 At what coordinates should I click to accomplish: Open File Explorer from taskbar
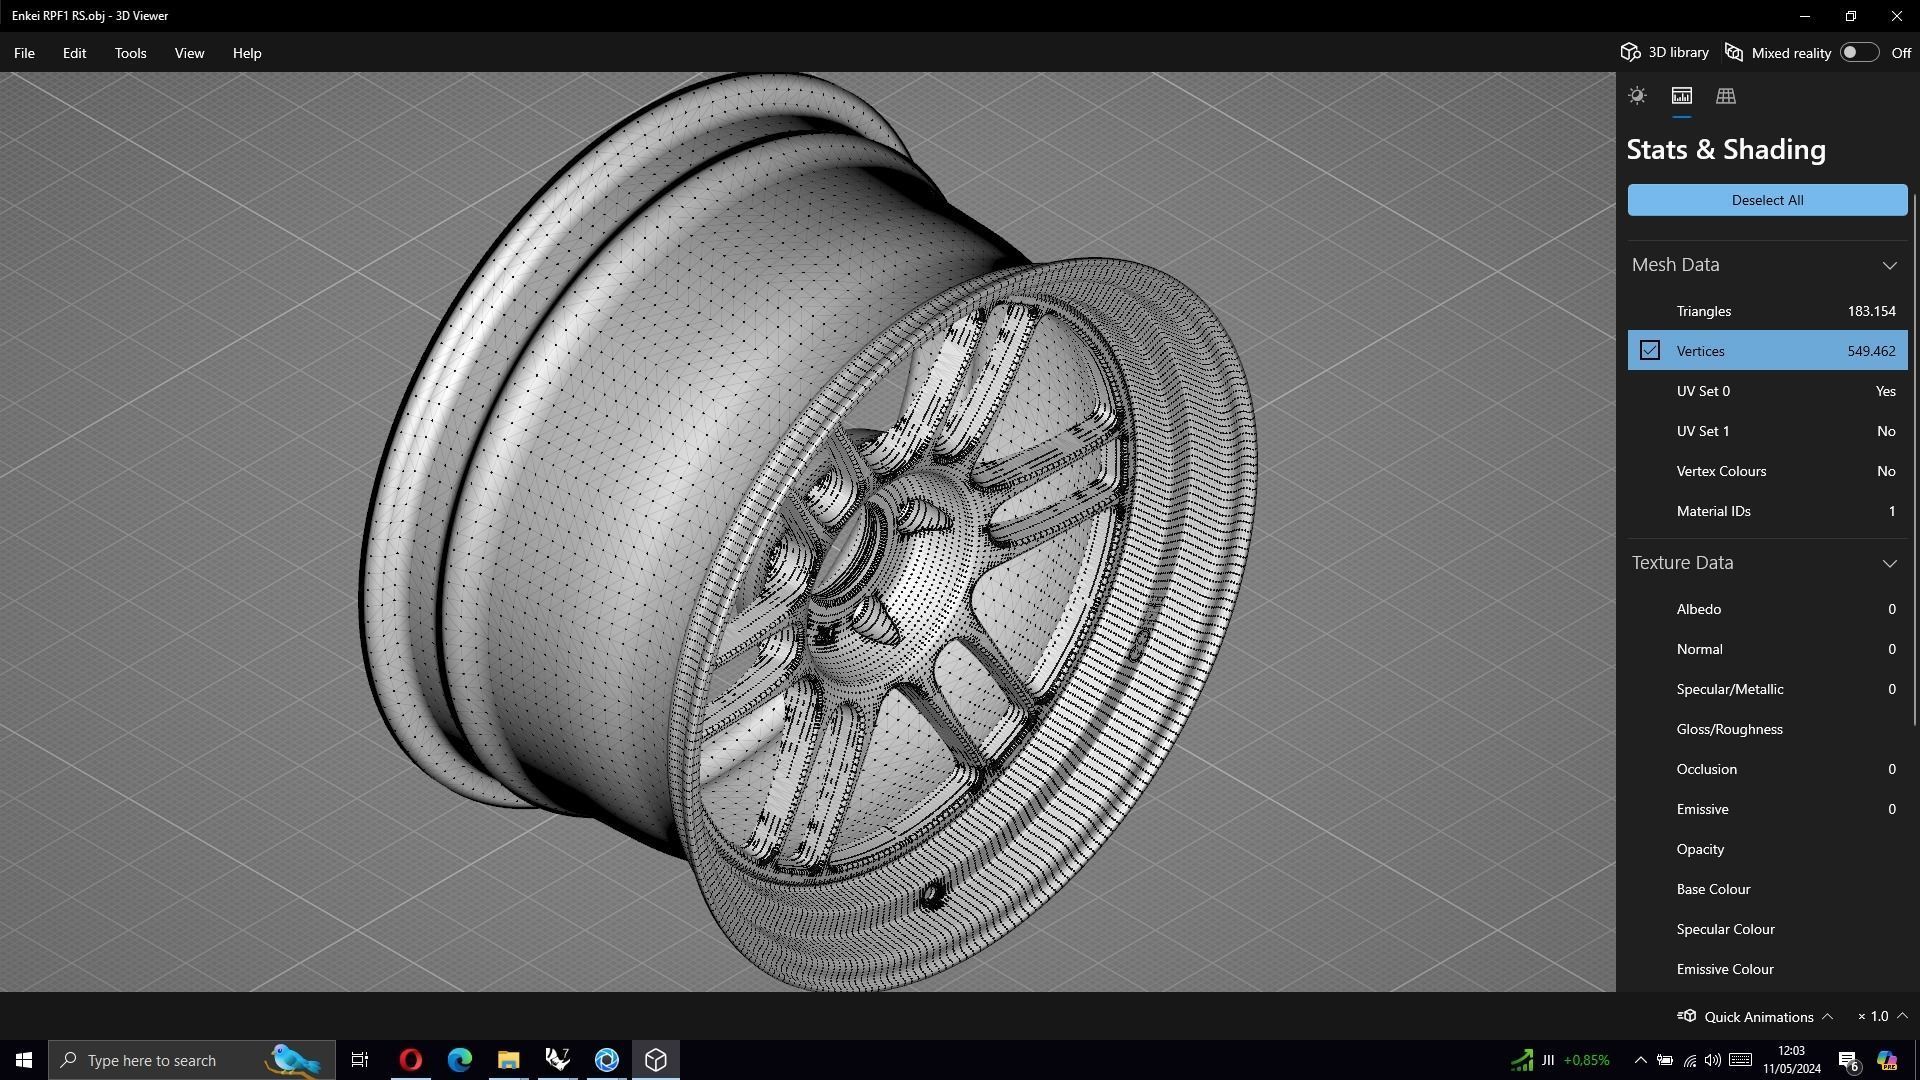tap(508, 1060)
